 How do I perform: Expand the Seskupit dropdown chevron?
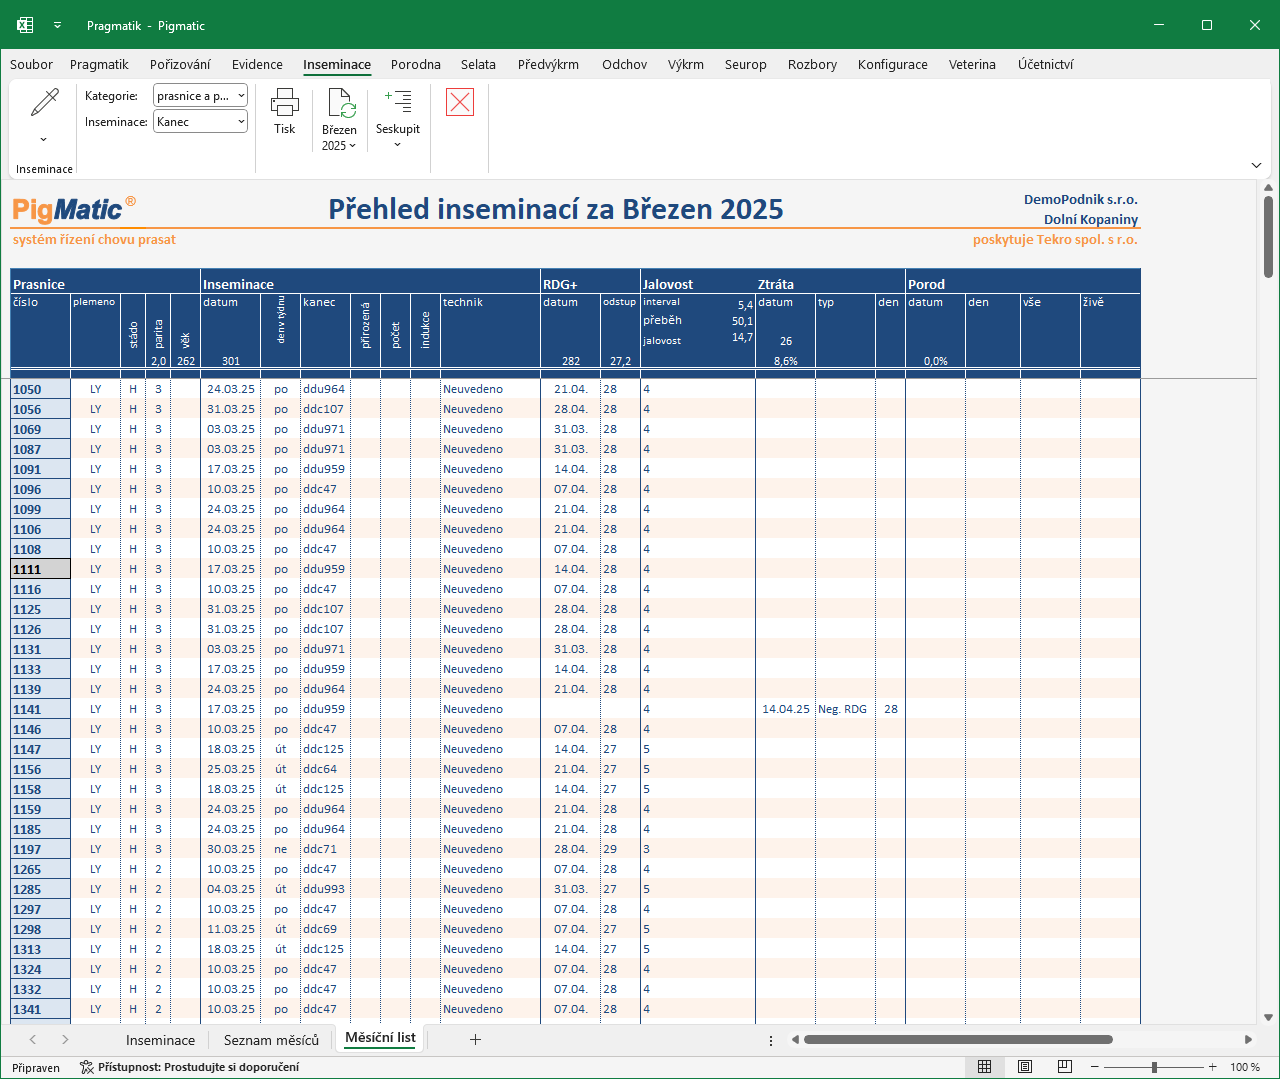coord(398,145)
